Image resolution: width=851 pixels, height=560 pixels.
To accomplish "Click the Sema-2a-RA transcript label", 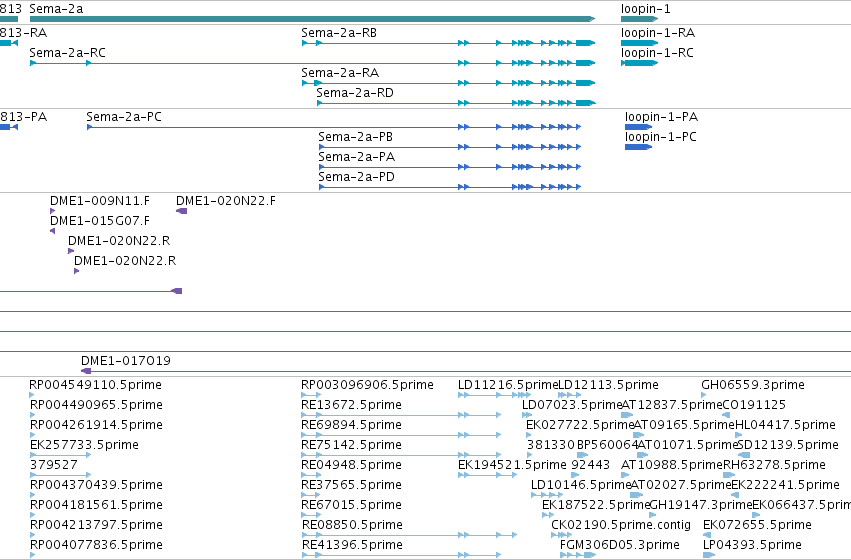I will pyautogui.click(x=340, y=73).
